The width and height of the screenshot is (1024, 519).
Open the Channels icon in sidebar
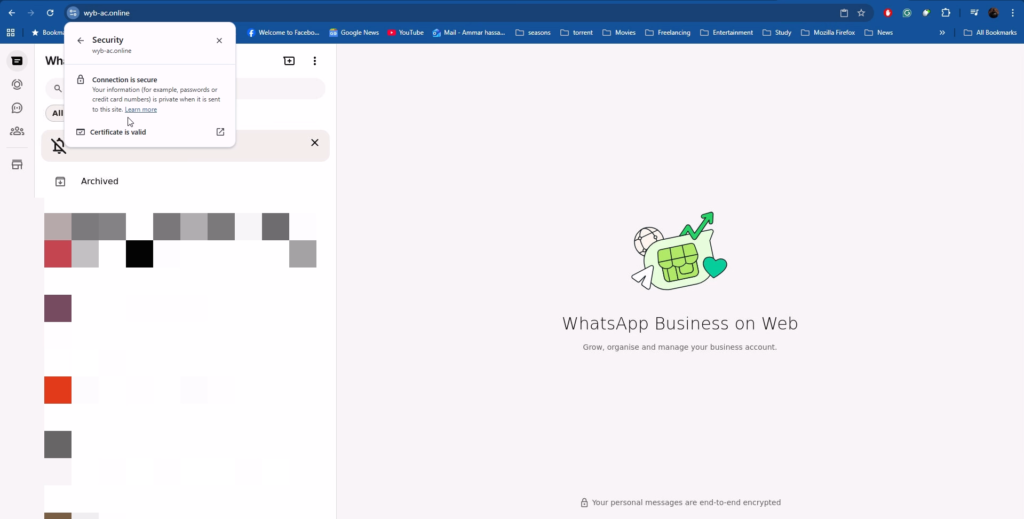(x=17, y=108)
